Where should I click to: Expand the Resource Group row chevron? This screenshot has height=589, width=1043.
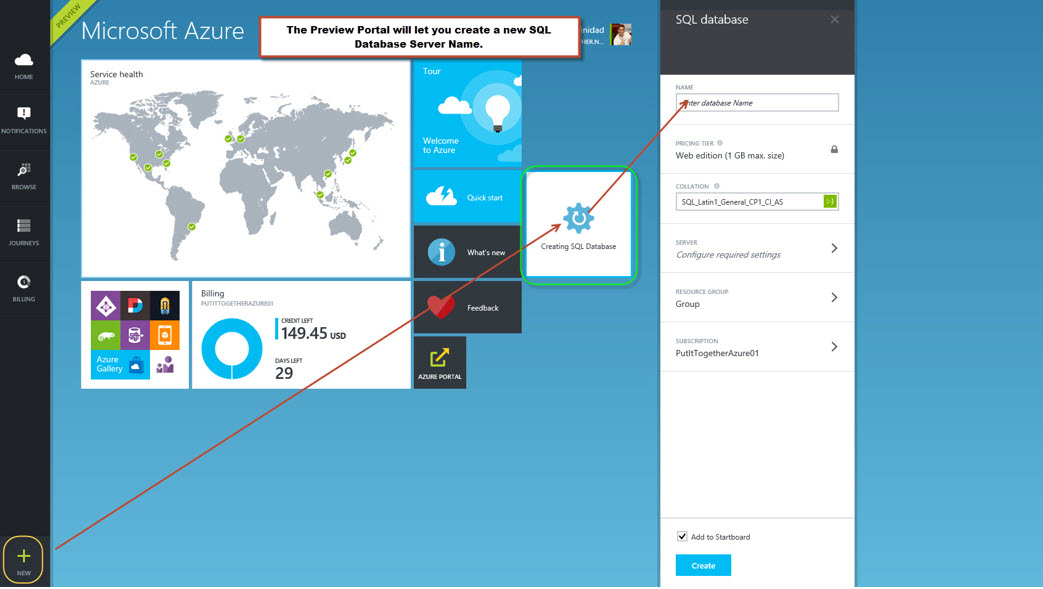point(834,297)
